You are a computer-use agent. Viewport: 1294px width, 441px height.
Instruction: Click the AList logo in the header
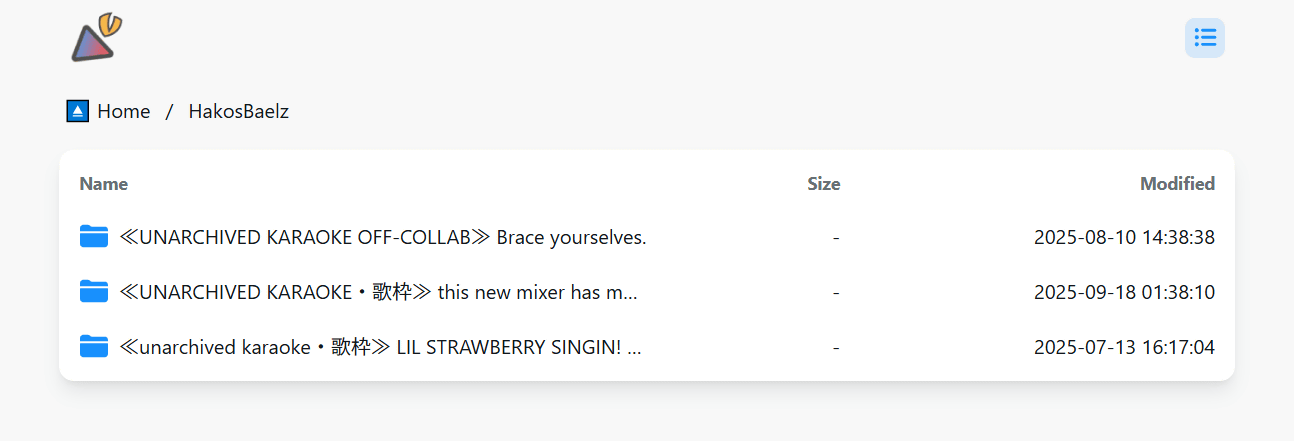pos(97,38)
